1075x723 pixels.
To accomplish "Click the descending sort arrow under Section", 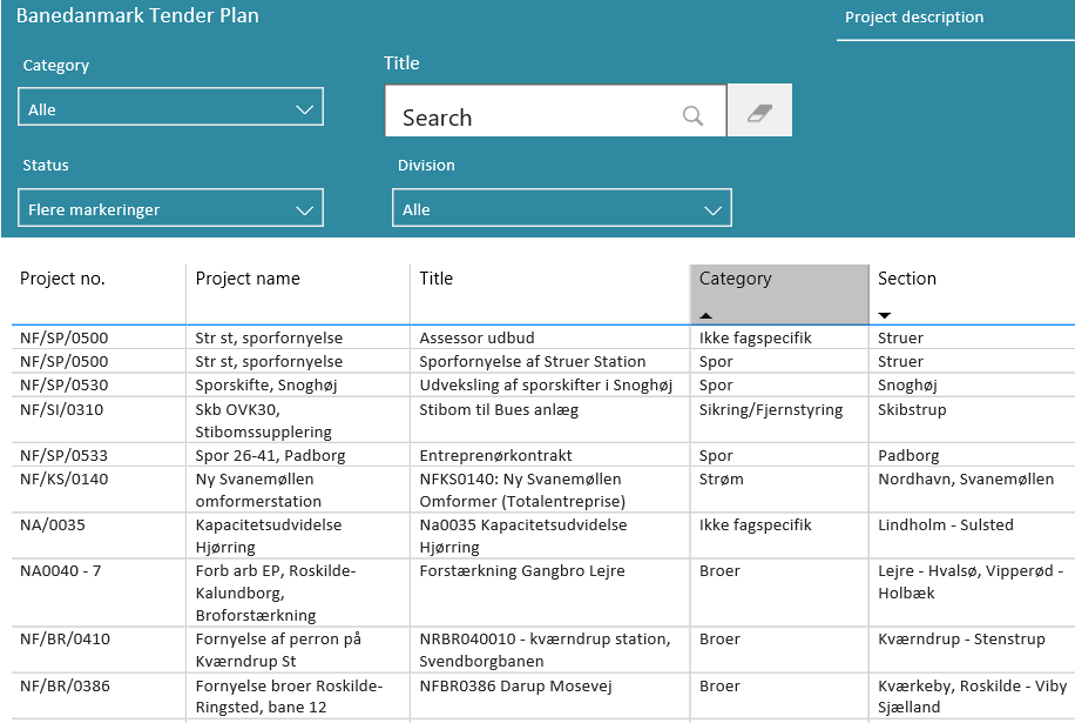I will point(884,316).
